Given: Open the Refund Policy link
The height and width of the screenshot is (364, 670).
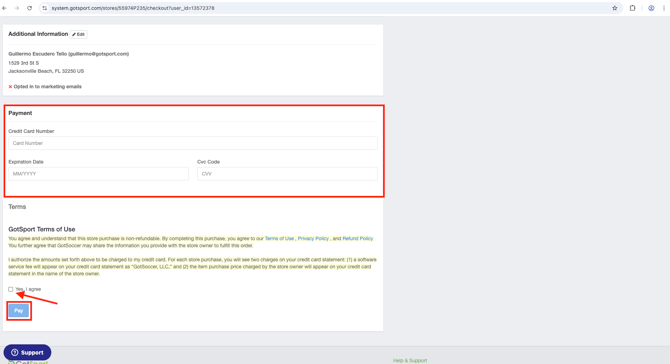Looking at the screenshot, I should (x=358, y=238).
